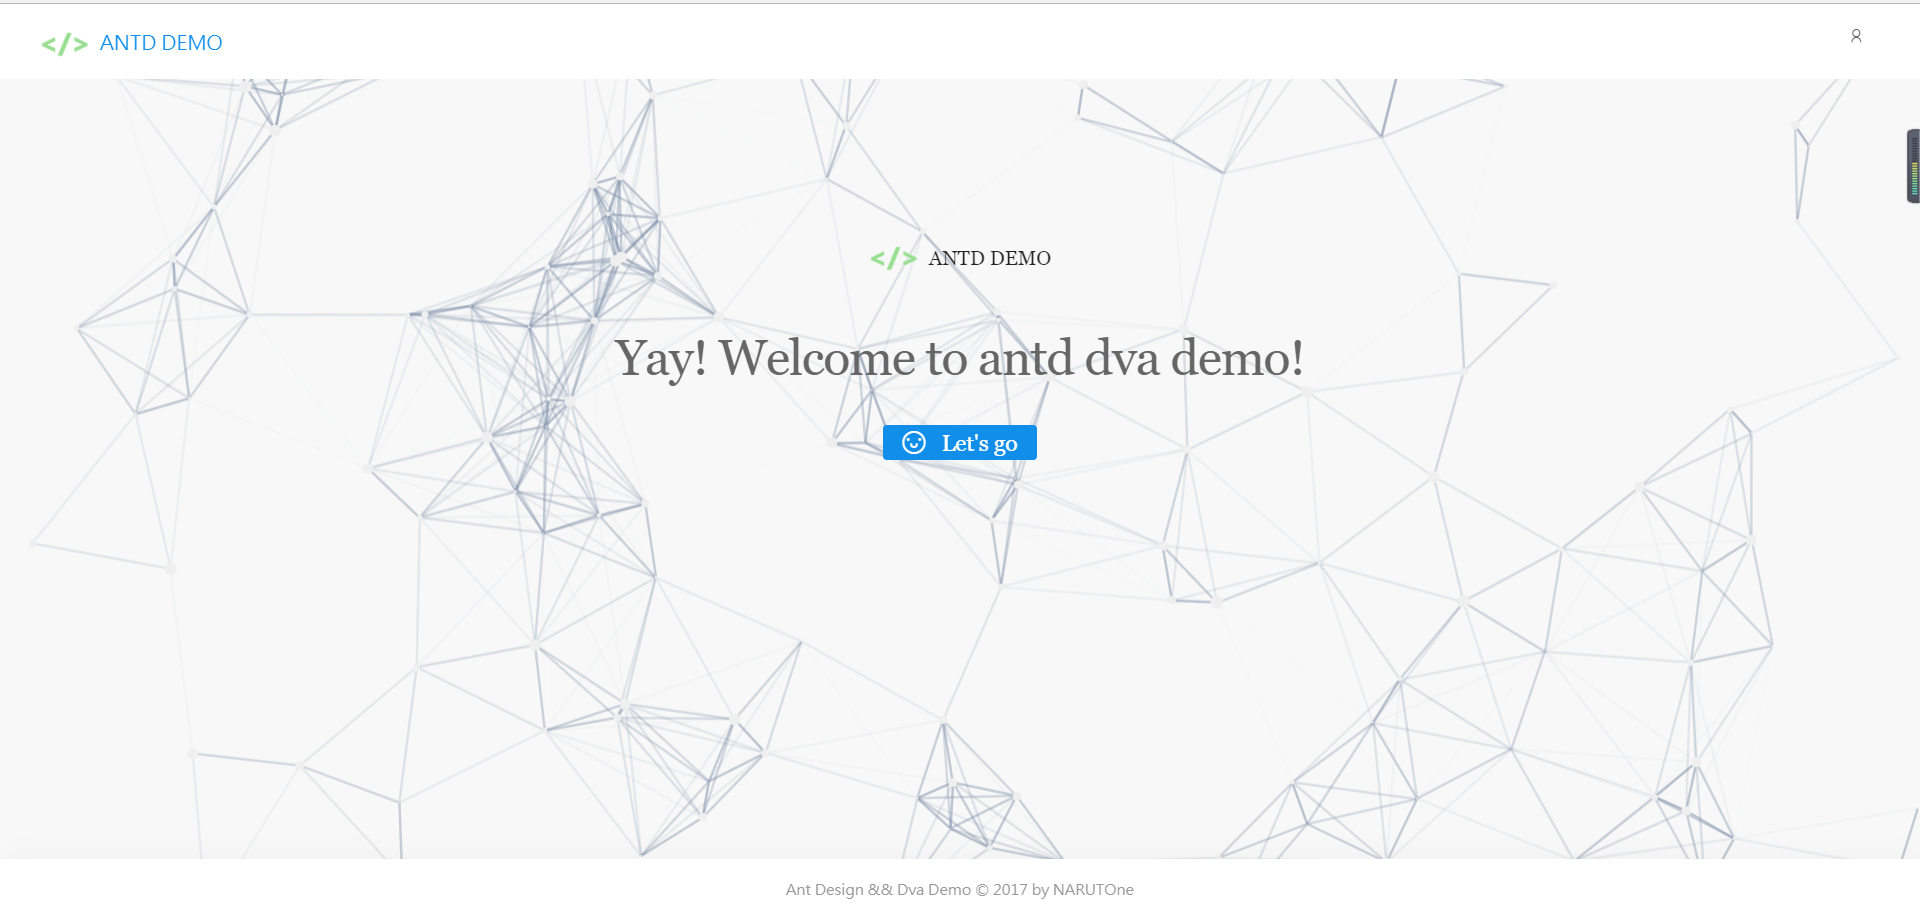This screenshot has height=915, width=1920.
Task: Click the Let's go button
Action: tap(960, 443)
